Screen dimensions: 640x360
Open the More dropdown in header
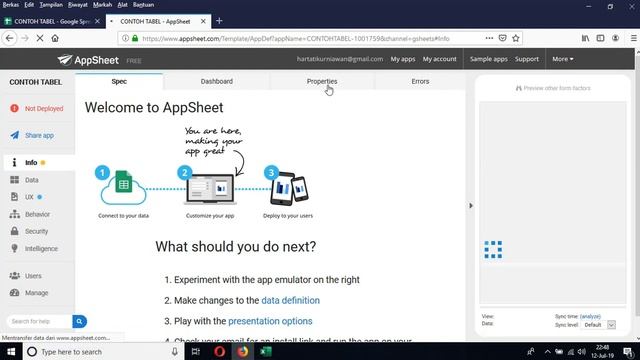(x=563, y=59)
